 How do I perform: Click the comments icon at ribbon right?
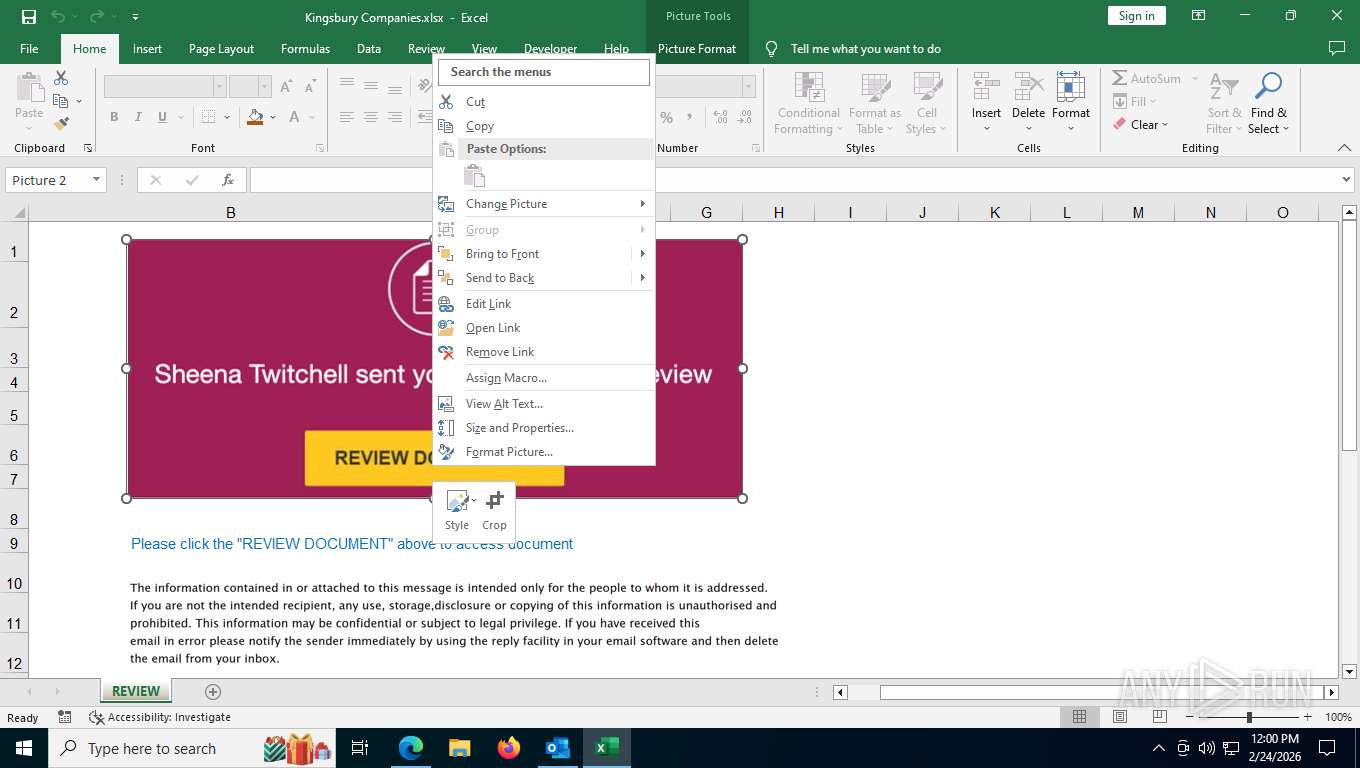(1336, 48)
